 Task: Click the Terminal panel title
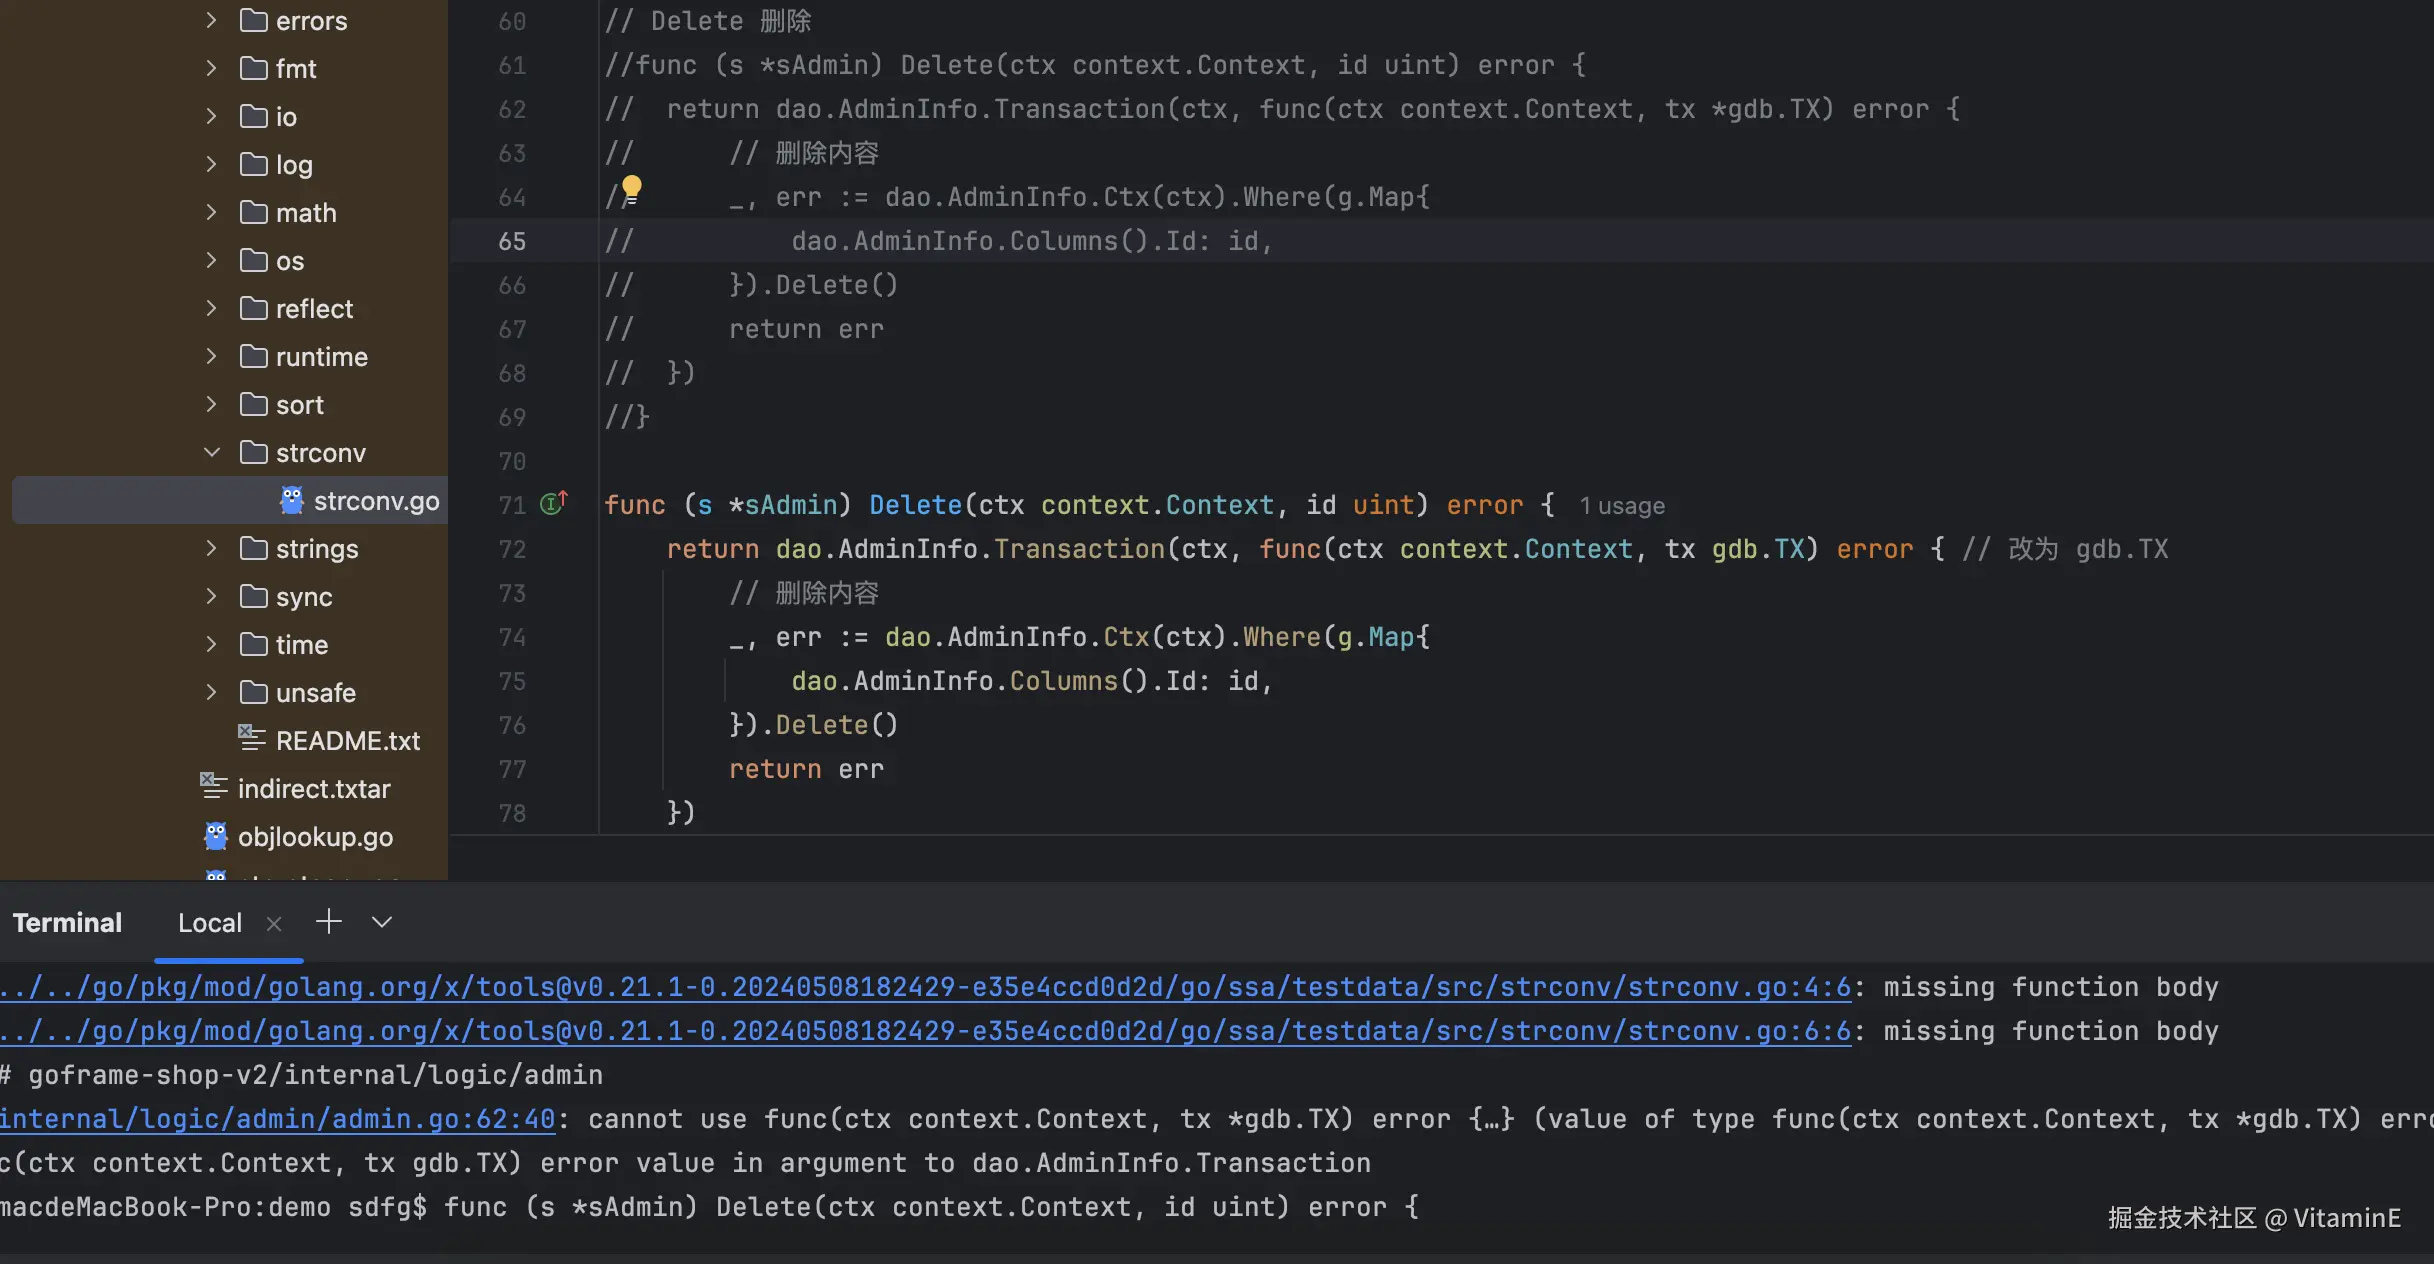(67, 923)
